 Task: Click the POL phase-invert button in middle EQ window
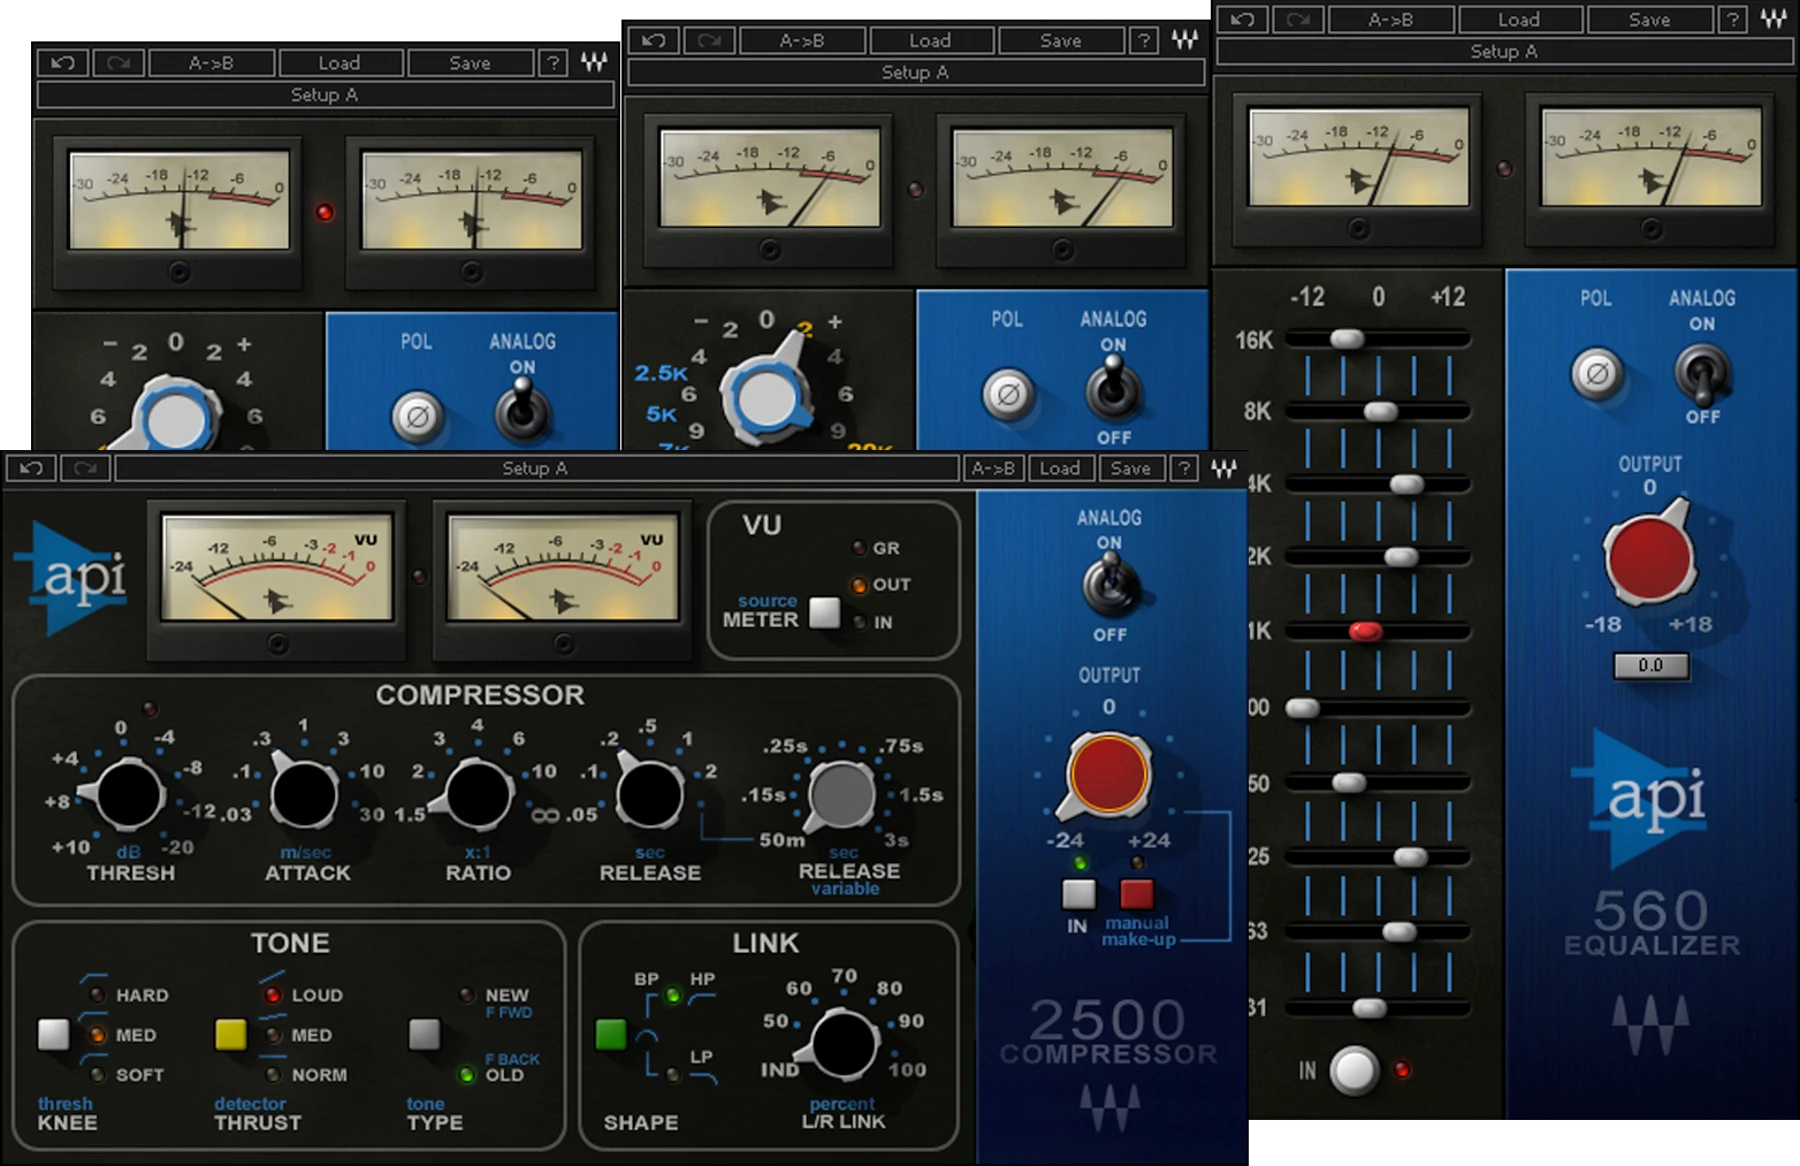tap(1008, 394)
